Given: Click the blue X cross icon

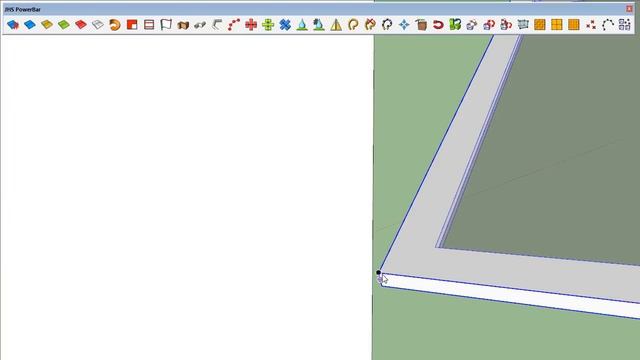Looking at the screenshot, I should point(285,25).
